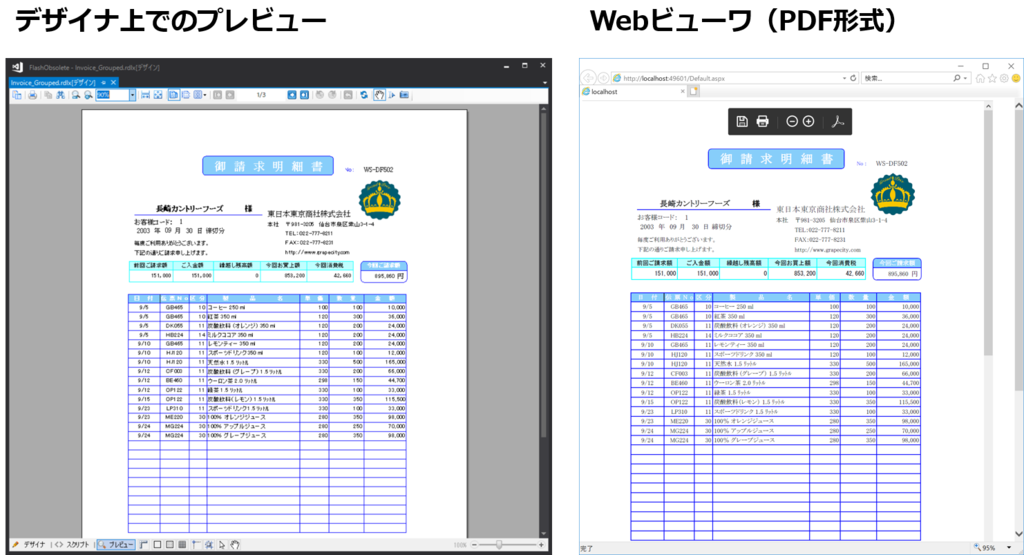Go to the next page in the preview

tap(292, 95)
